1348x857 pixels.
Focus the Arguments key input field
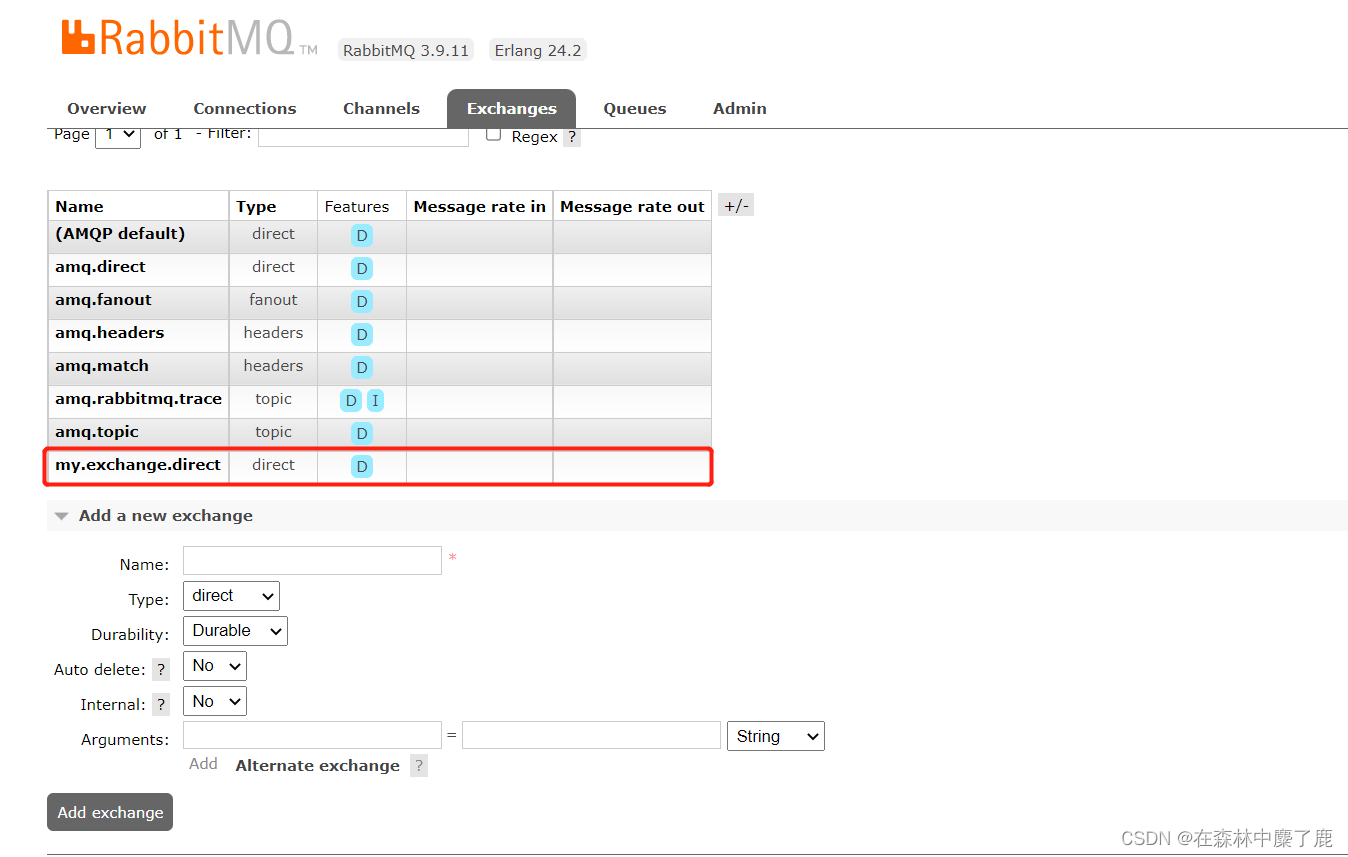[x=312, y=735]
